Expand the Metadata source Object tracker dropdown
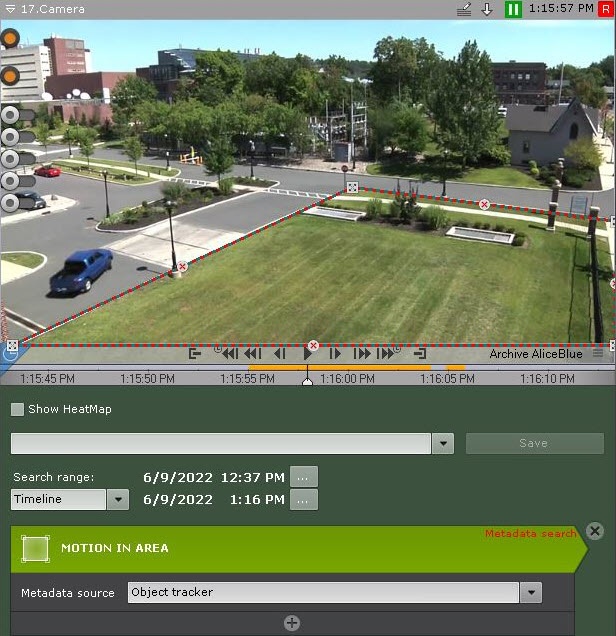 (x=531, y=593)
